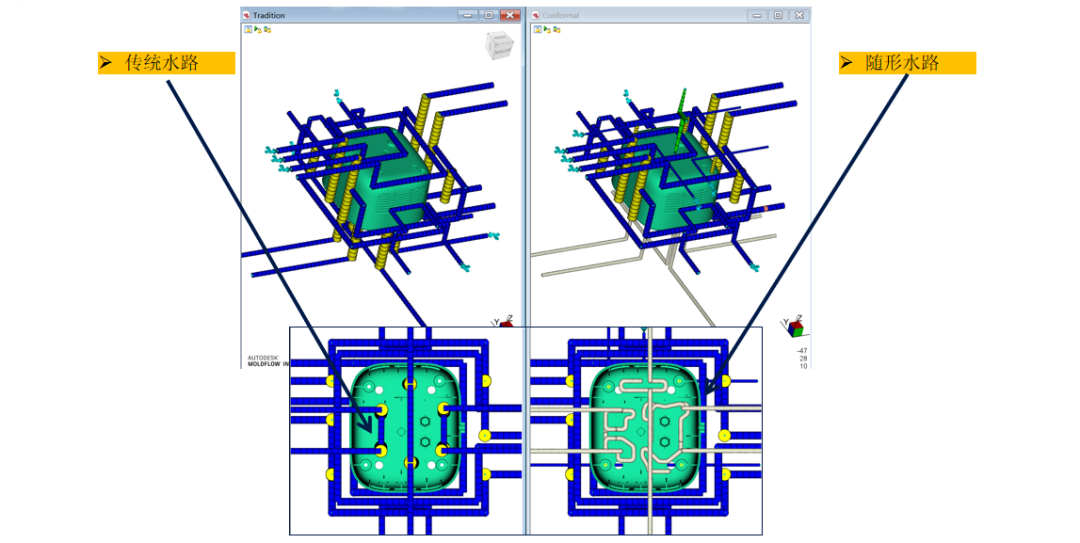Click the bottom-right conformal cooling top-view image

[645, 430]
